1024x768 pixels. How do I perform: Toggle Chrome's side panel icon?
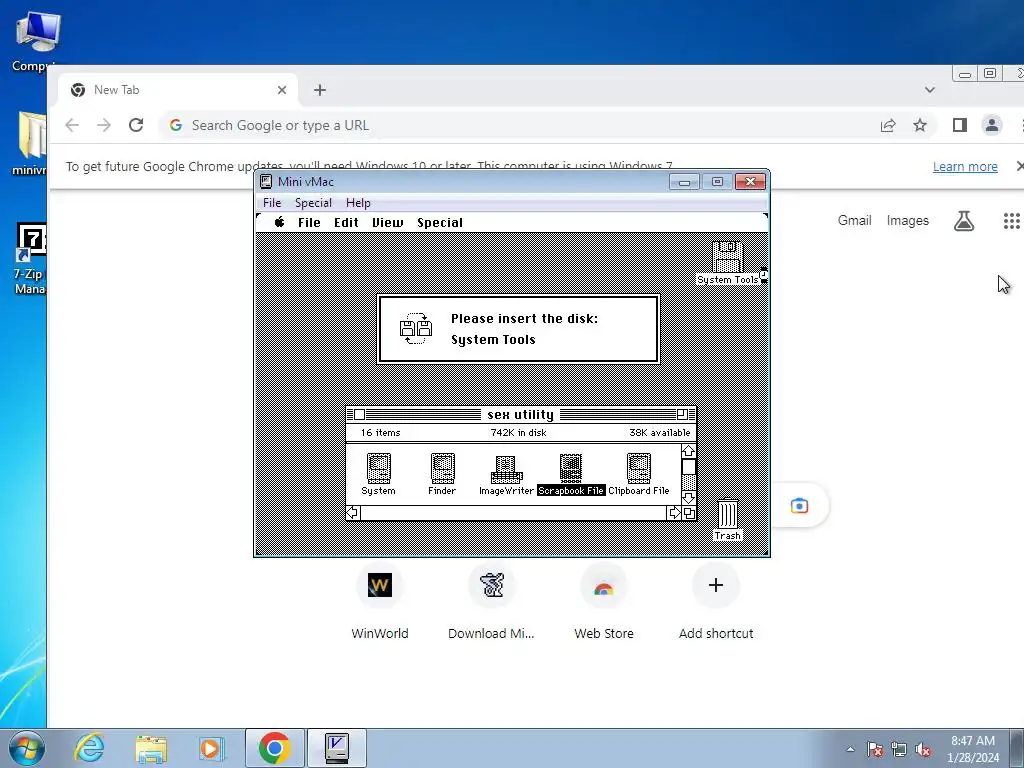[959, 125]
